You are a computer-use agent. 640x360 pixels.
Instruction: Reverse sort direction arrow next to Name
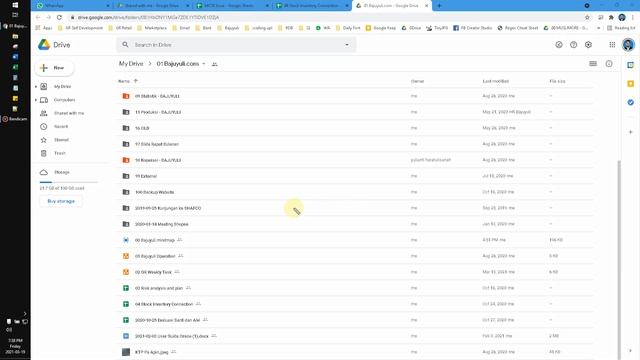tap(136, 81)
